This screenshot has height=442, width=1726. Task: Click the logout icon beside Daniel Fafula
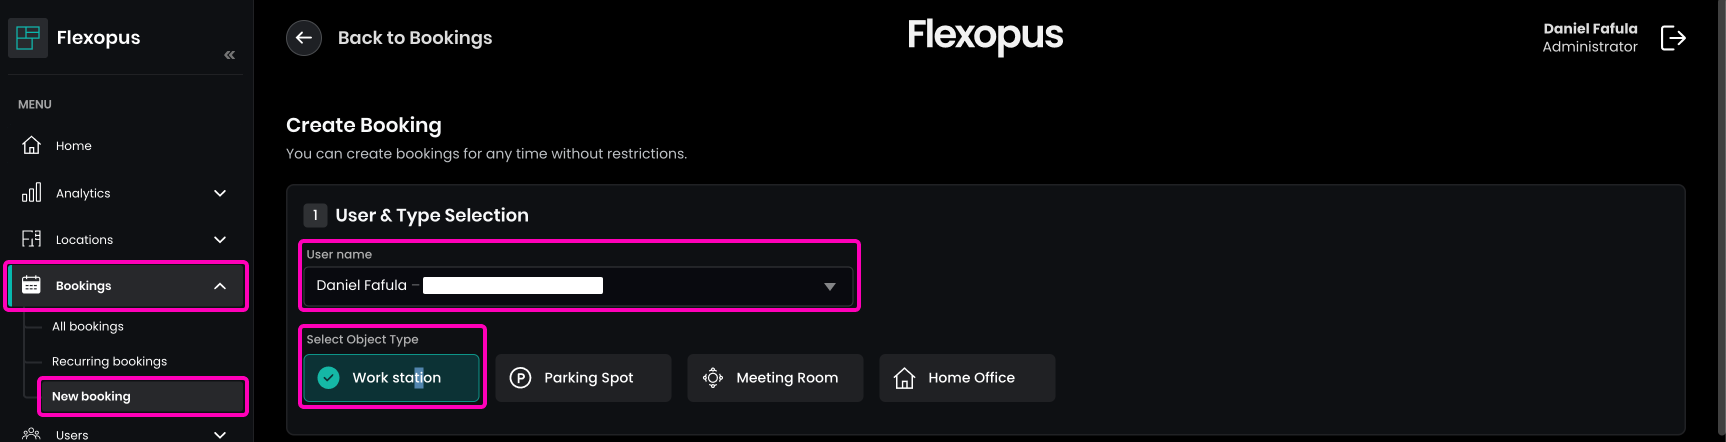pyautogui.click(x=1673, y=38)
